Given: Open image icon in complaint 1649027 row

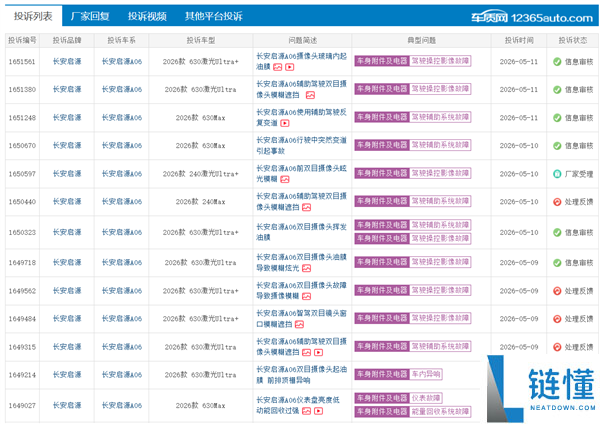Looking at the screenshot, I should tap(307, 411).
